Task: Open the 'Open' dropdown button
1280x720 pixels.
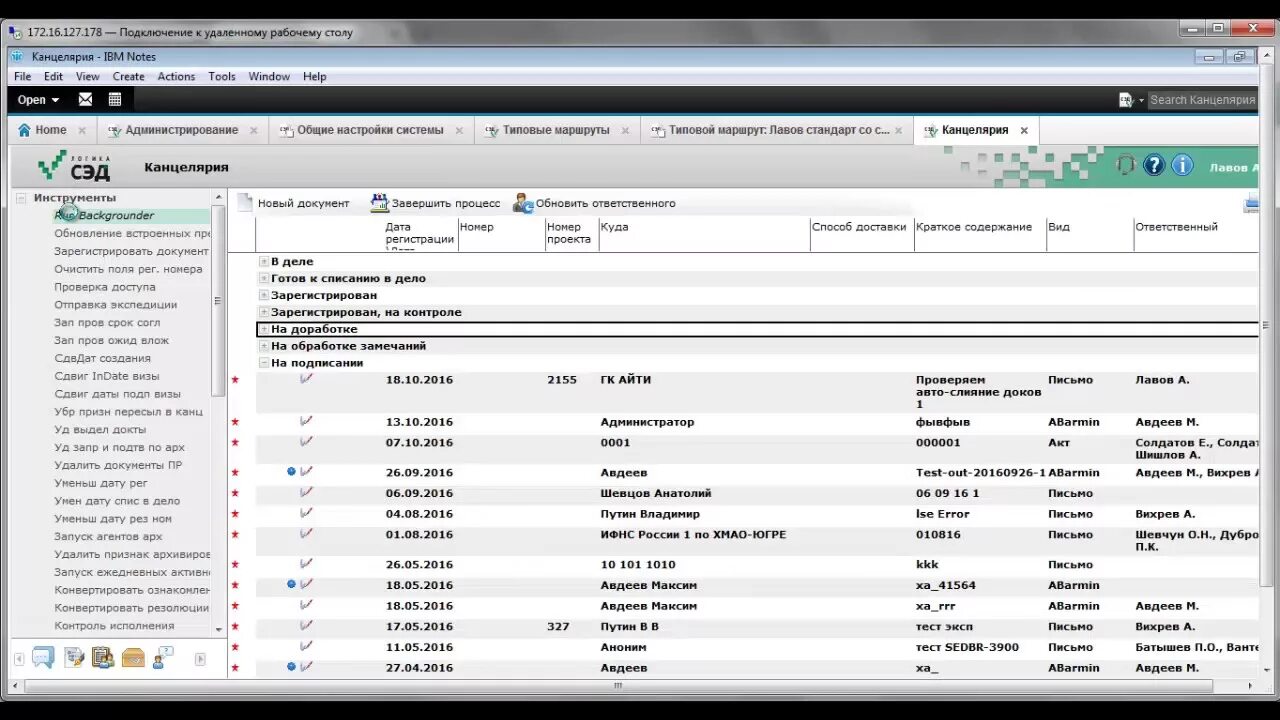Action: pyautogui.click(x=38, y=100)
